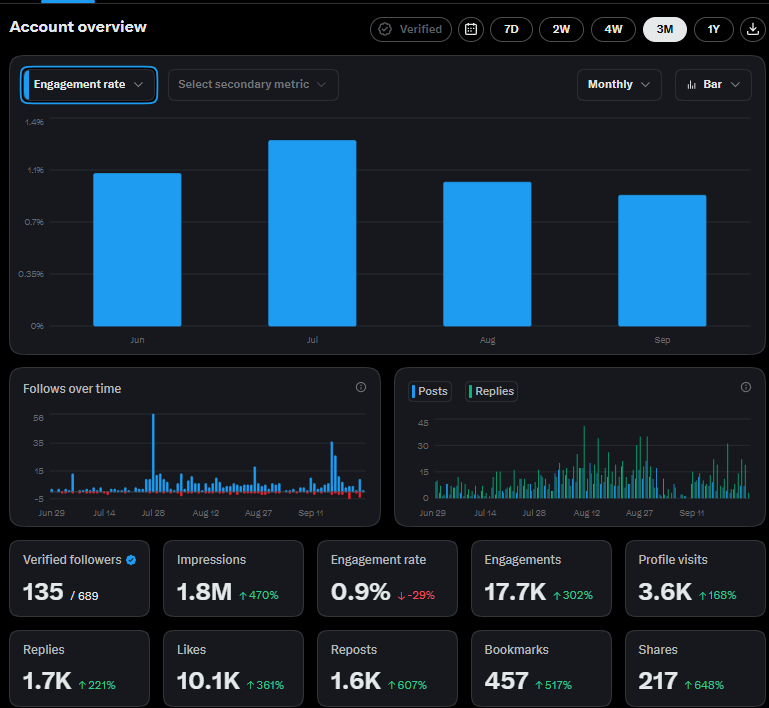Click the Verified followers card

click(79, 579)
